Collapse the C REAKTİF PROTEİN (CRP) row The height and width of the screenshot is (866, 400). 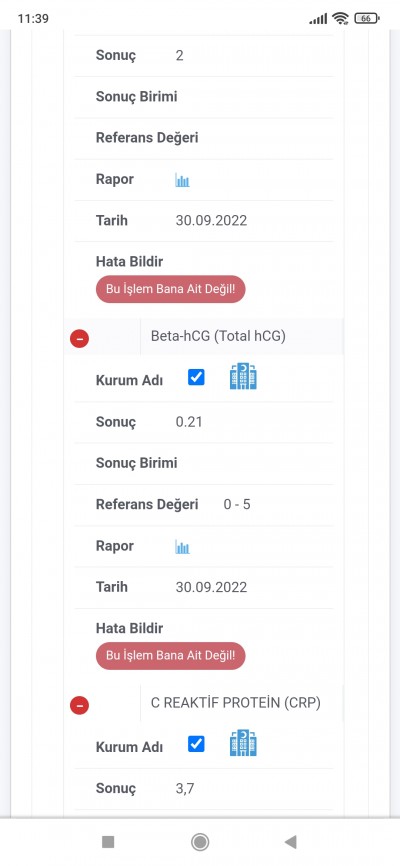[80, 705]
